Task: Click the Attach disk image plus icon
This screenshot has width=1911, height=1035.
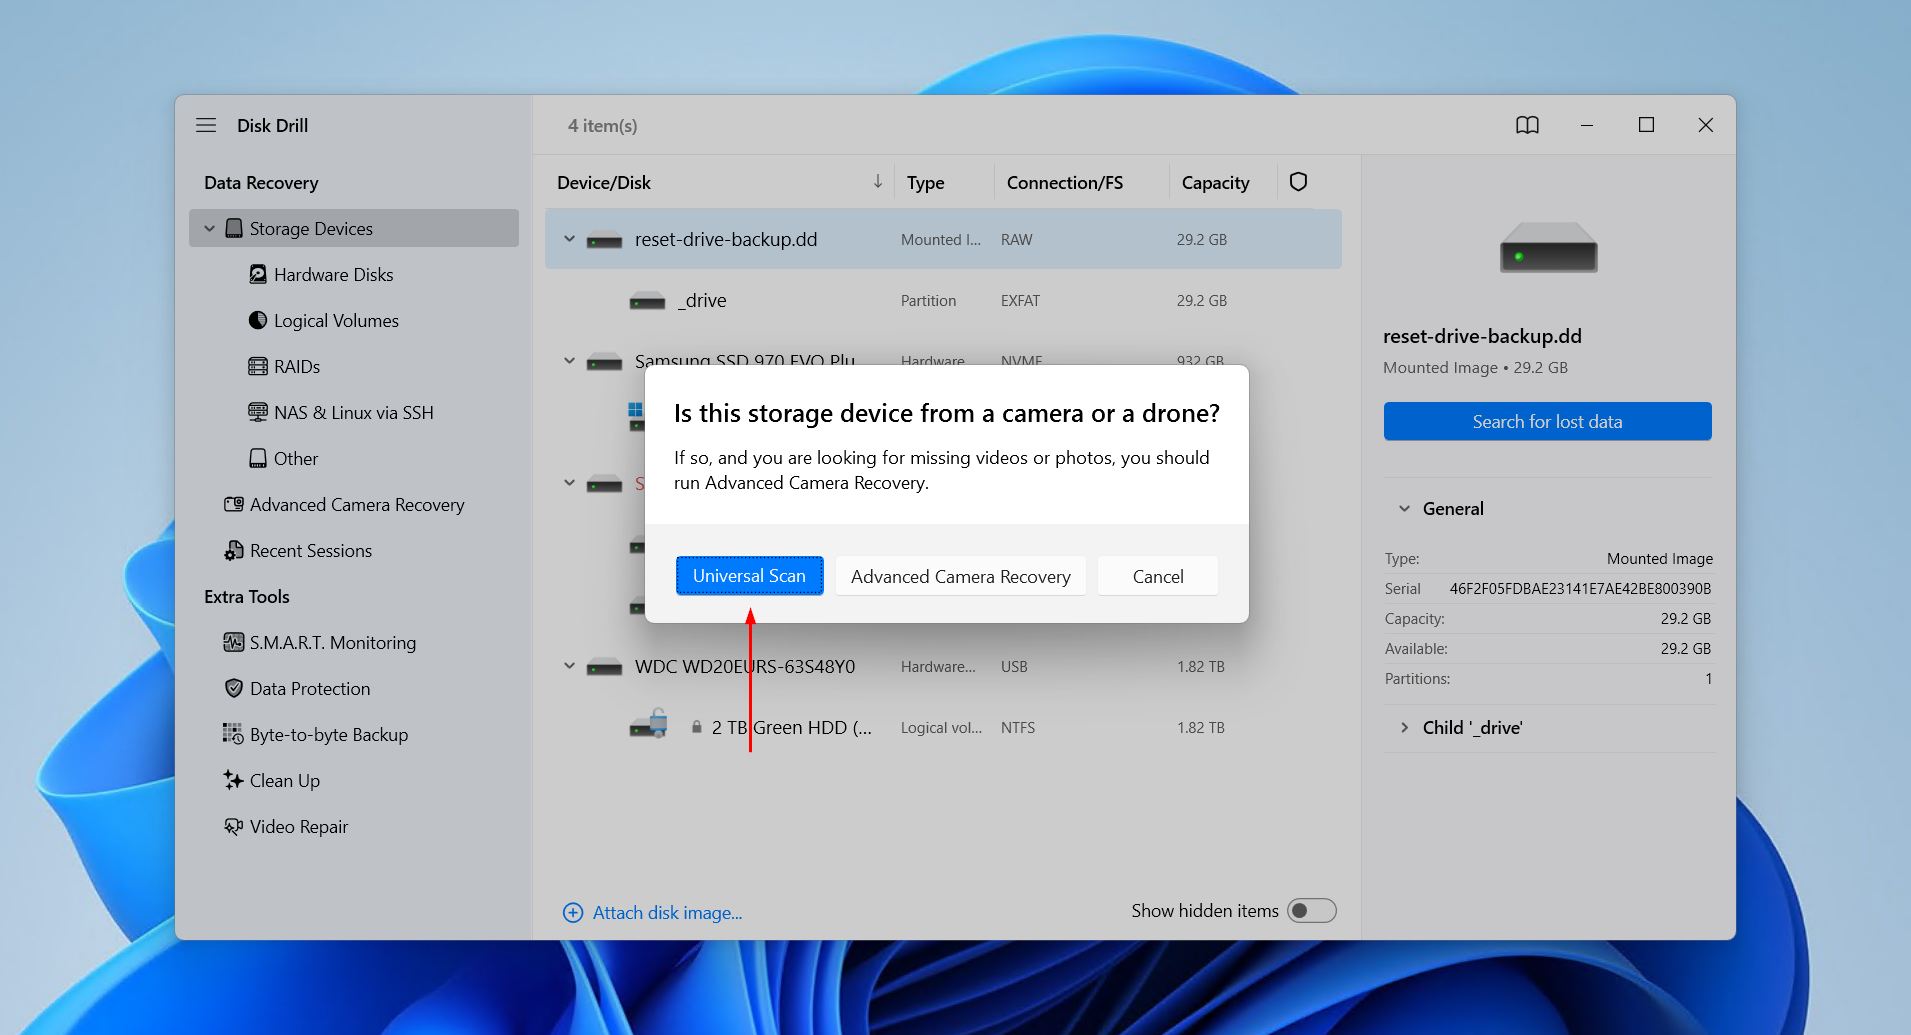Action: tap(573, 912)
